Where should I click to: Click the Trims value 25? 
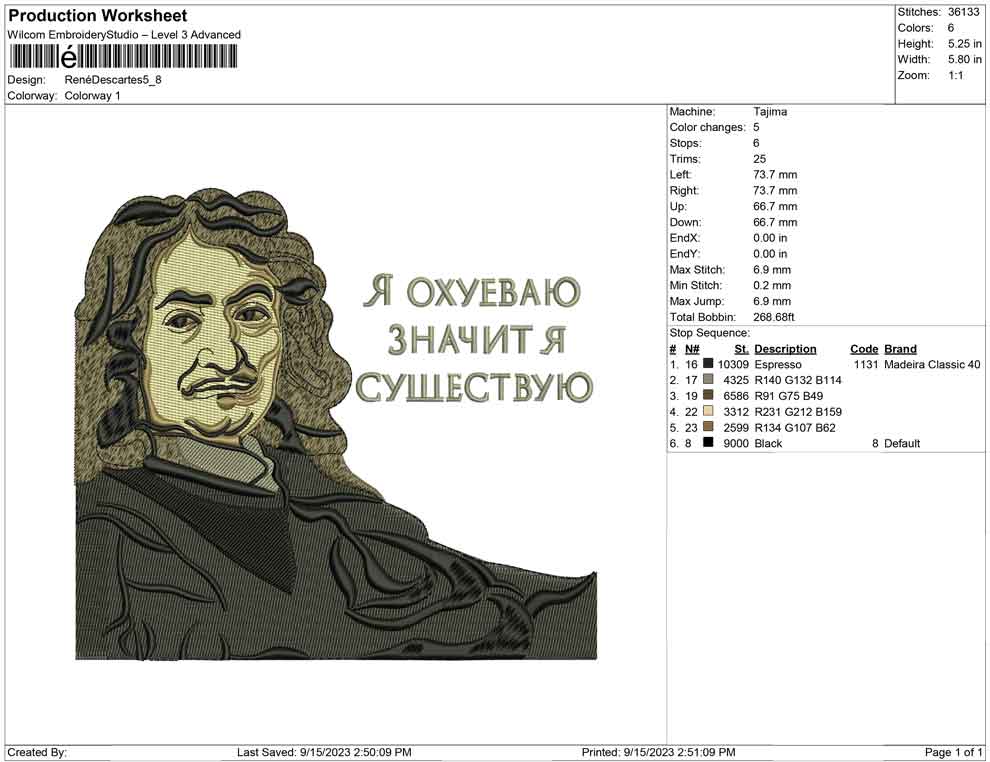(x=760, y=159)
